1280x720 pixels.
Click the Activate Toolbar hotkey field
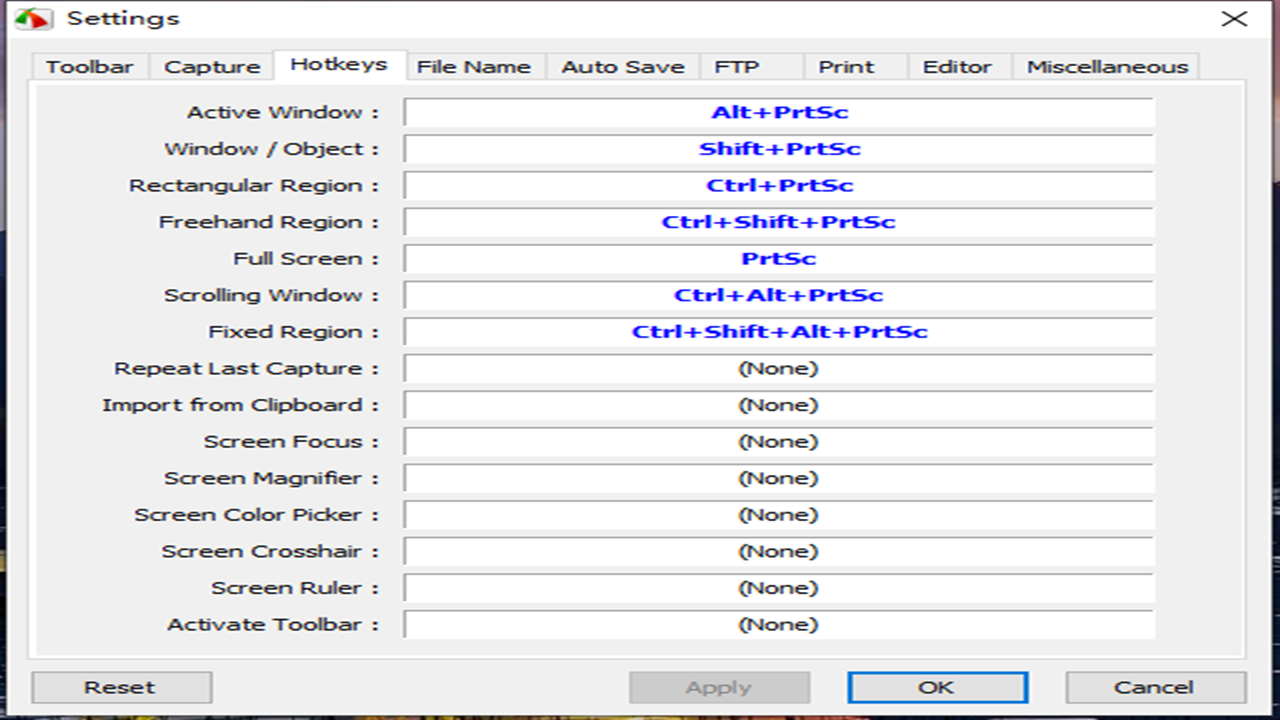point(779,624)
